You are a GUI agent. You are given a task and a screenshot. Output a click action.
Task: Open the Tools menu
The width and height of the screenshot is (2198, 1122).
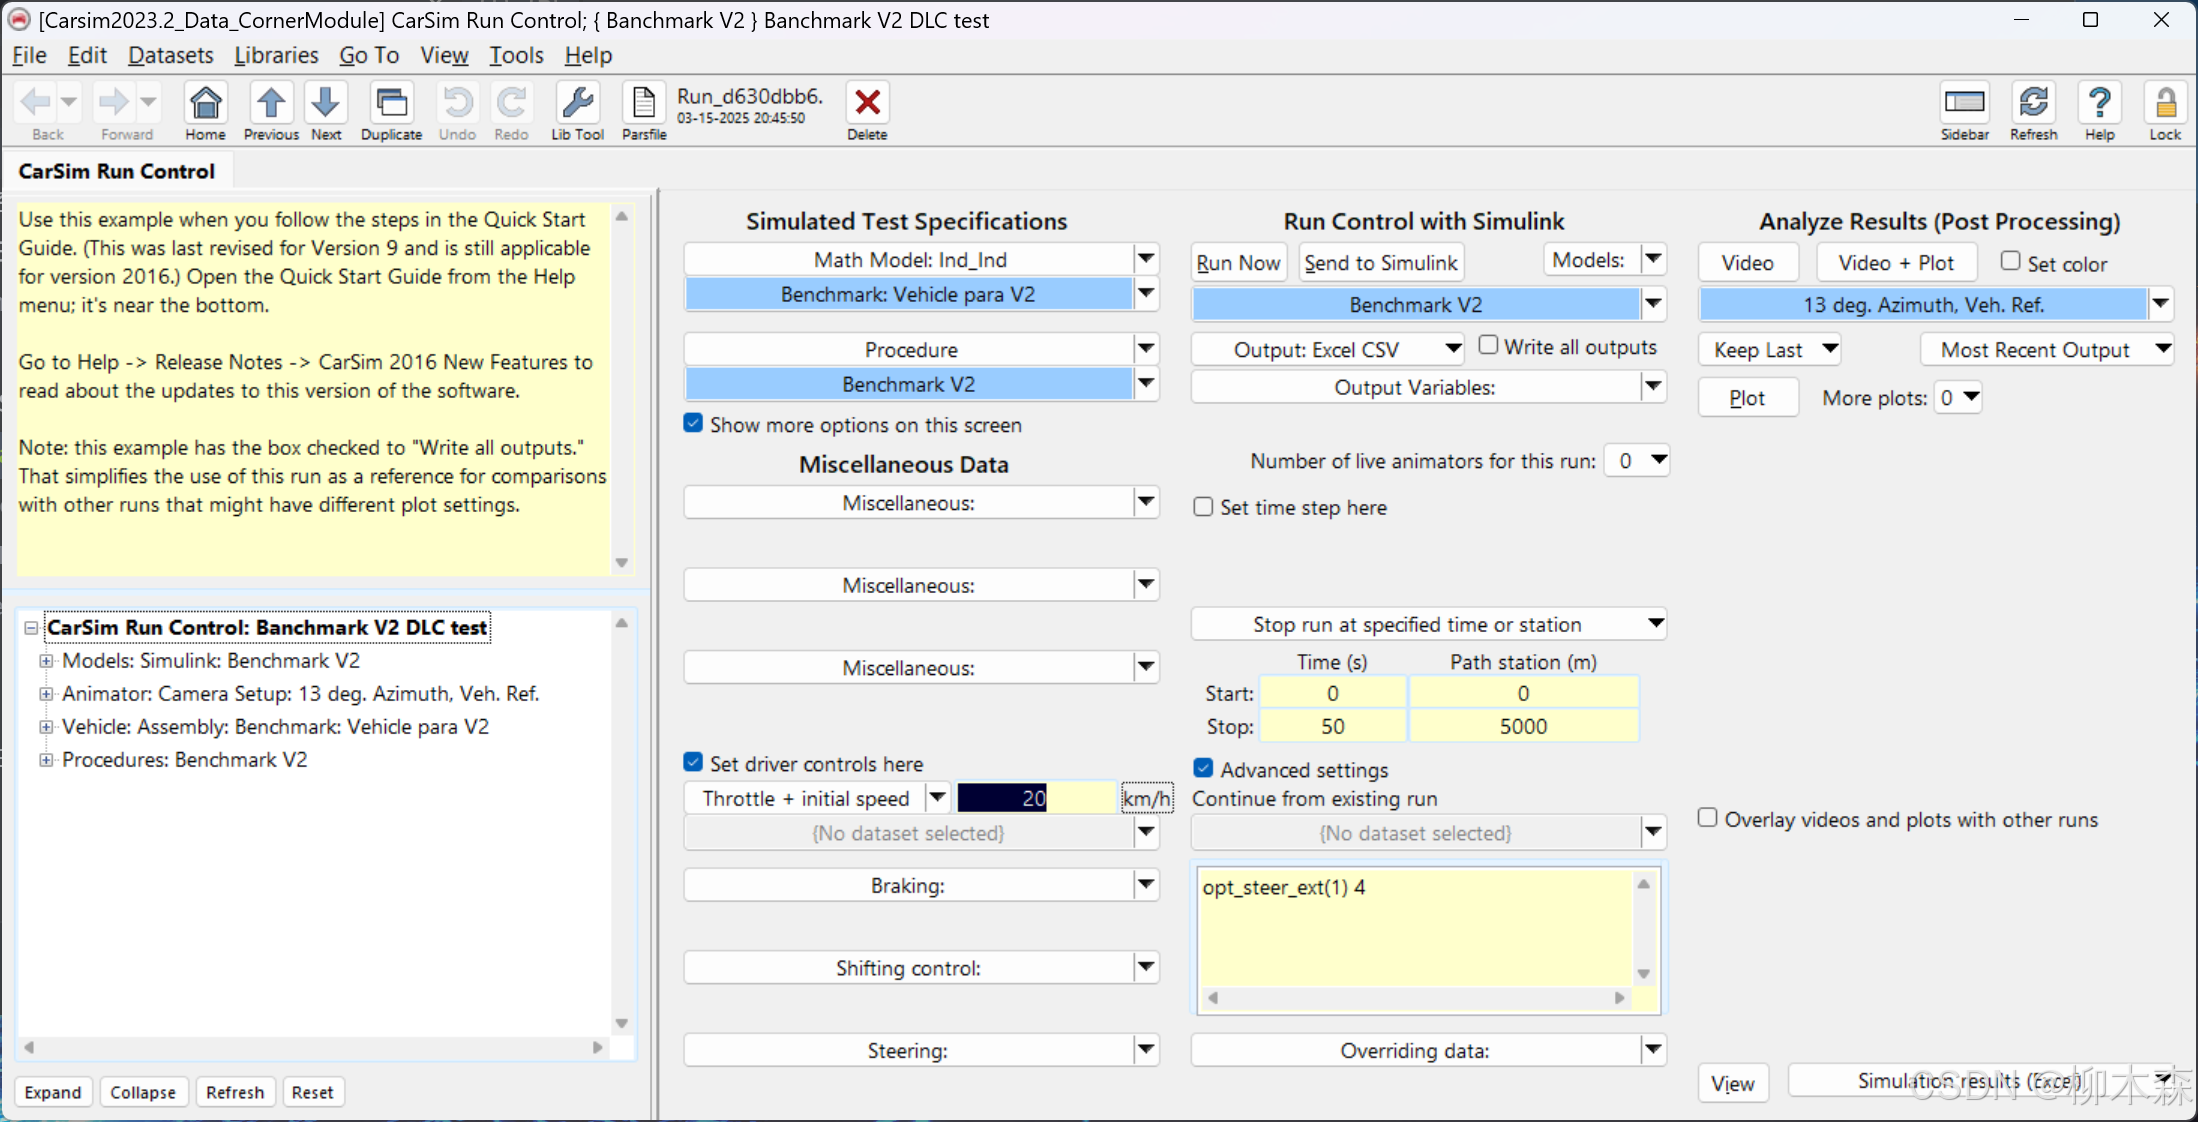click(x=515, y=55)
